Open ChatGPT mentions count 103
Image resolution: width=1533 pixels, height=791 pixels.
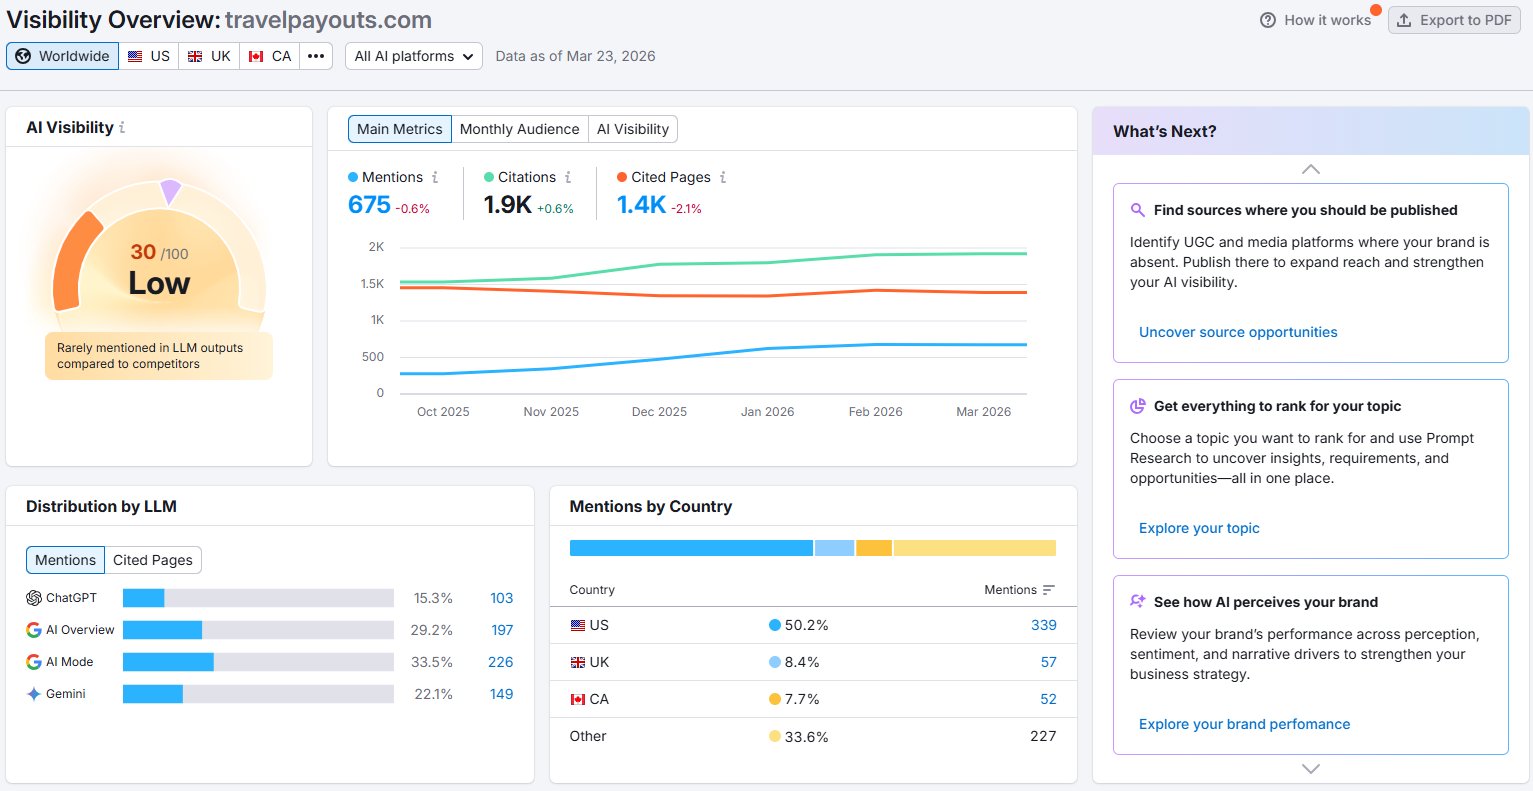(501, 598)
